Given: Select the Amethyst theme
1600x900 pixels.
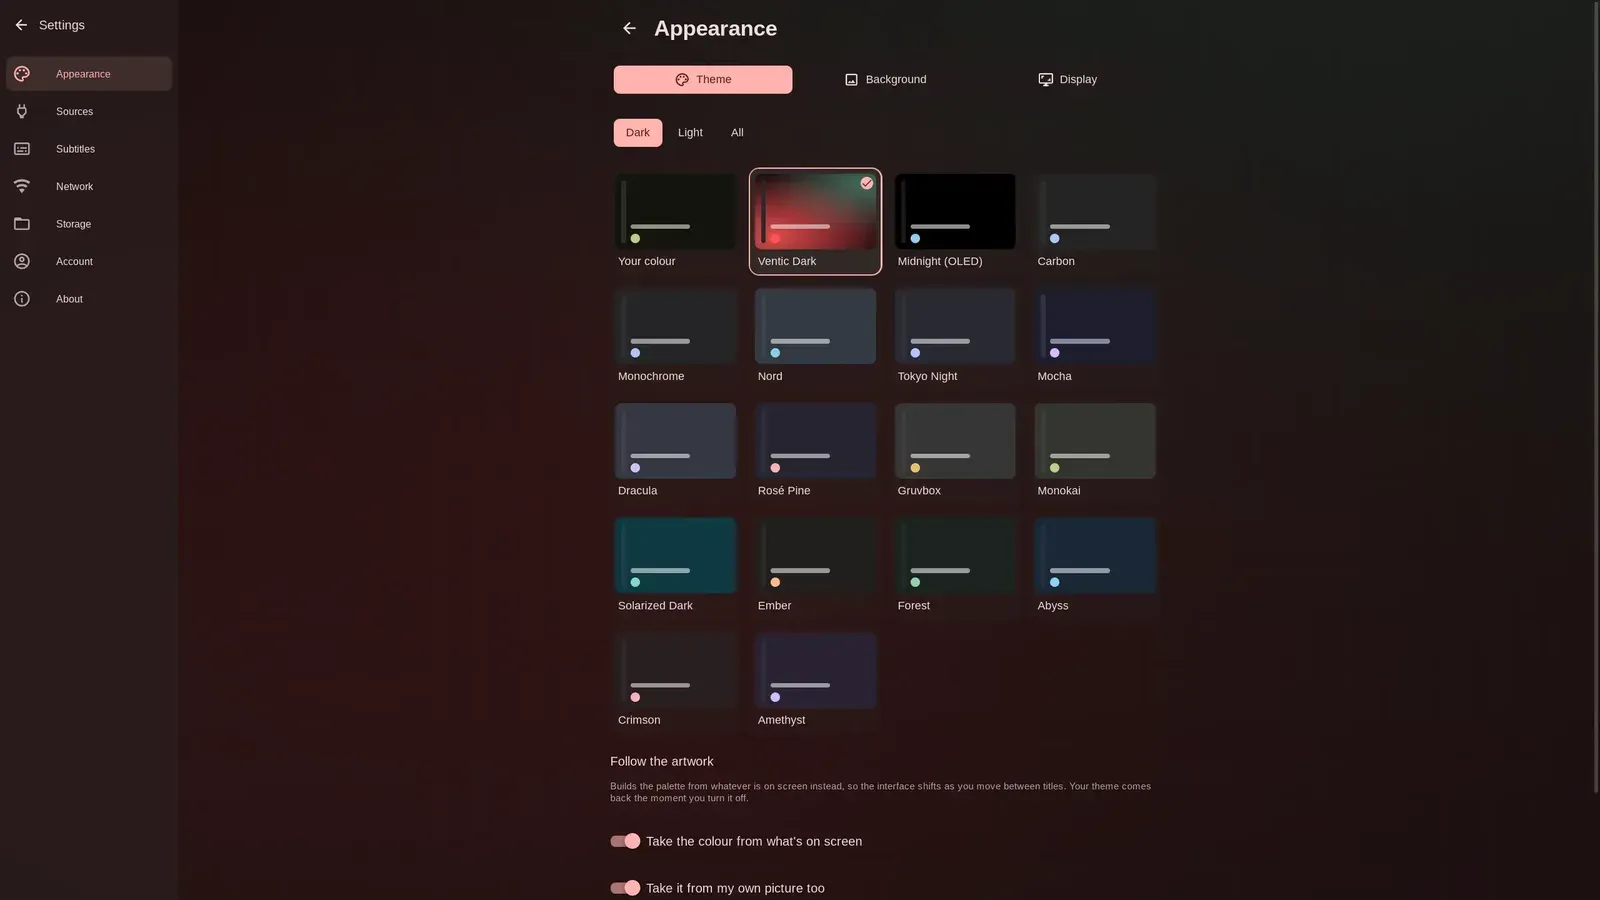Looking at the screenshot, I should pyautogui.click(x=815, y=680).
